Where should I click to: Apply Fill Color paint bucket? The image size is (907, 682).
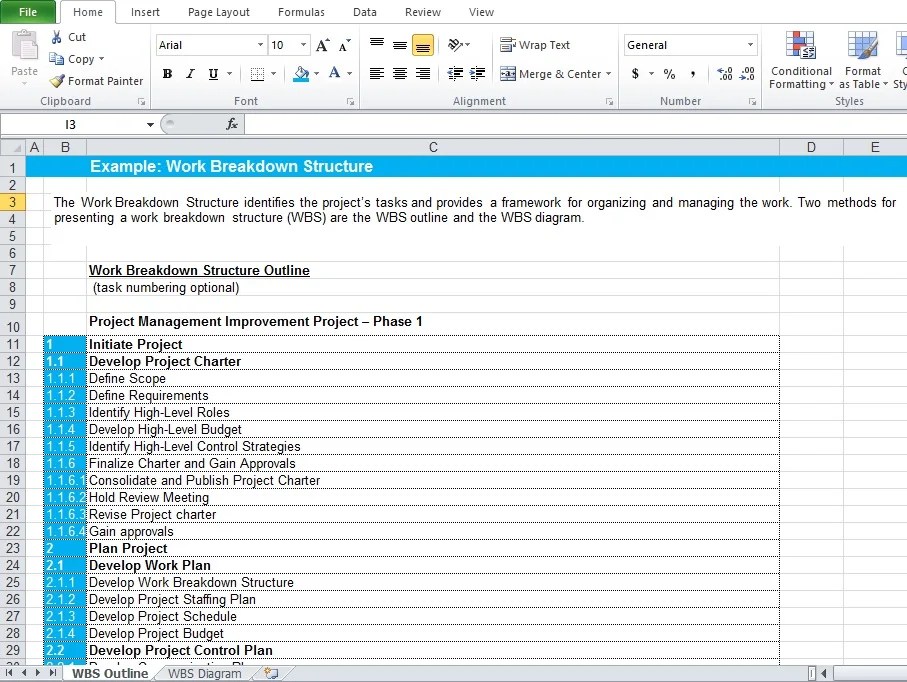coord(301,73)
